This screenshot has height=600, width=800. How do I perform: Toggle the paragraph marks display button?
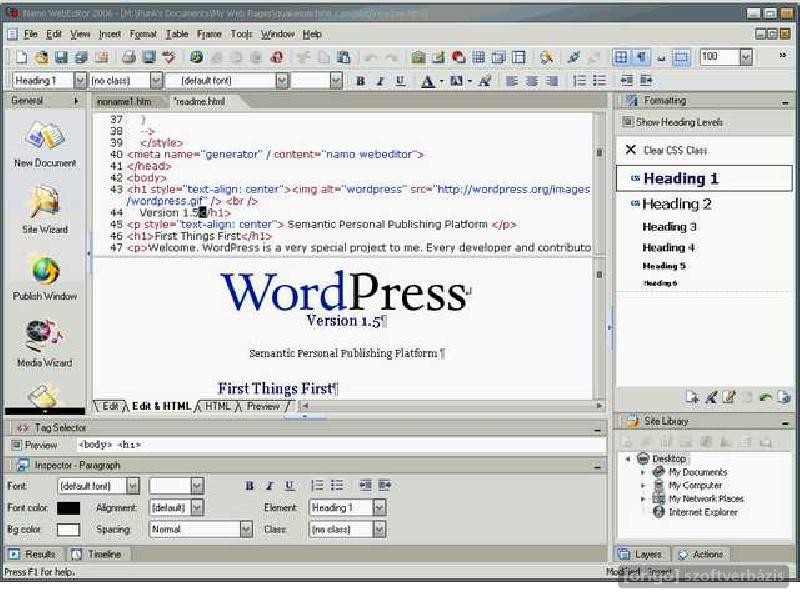(x=641, y=57)
